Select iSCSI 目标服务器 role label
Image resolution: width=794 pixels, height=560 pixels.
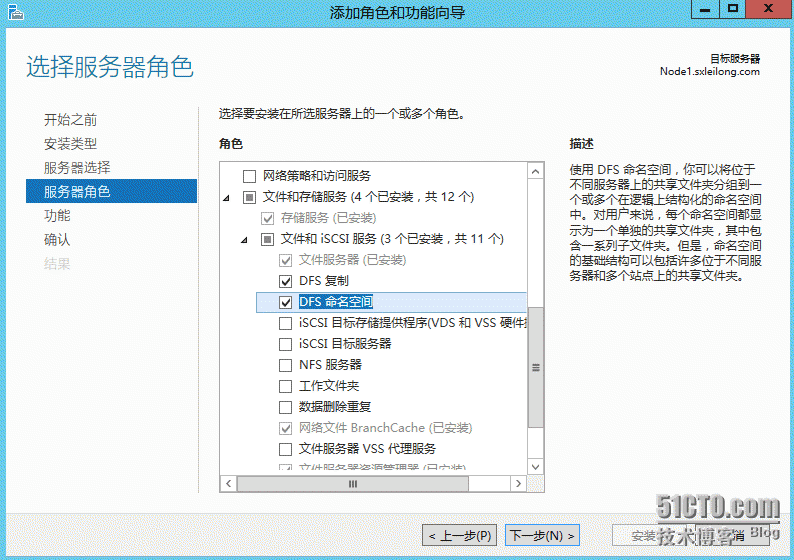pos(345,344)
